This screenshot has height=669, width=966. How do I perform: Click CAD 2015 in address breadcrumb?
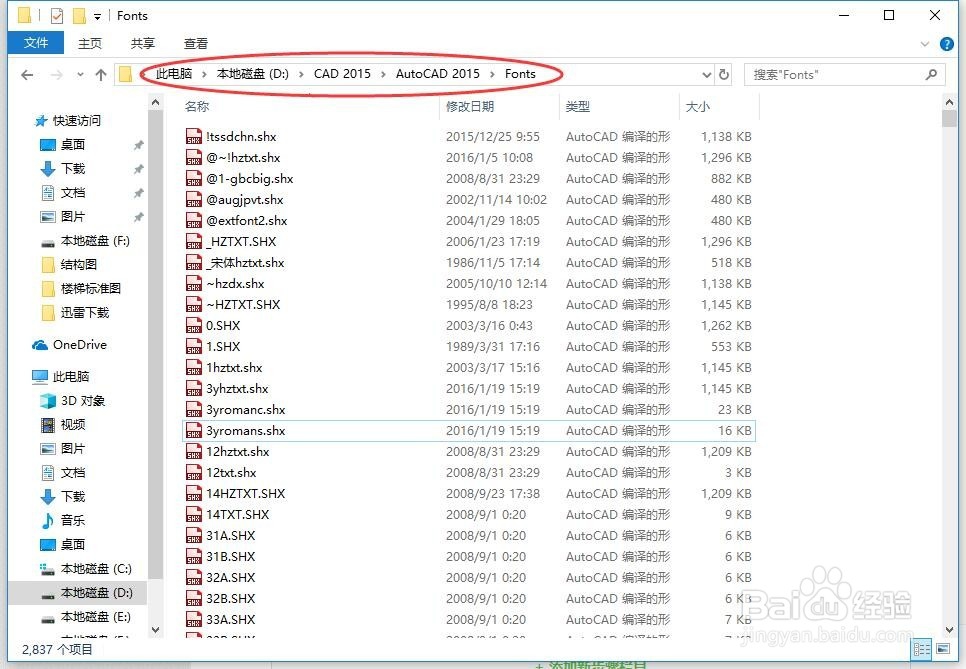342,74
